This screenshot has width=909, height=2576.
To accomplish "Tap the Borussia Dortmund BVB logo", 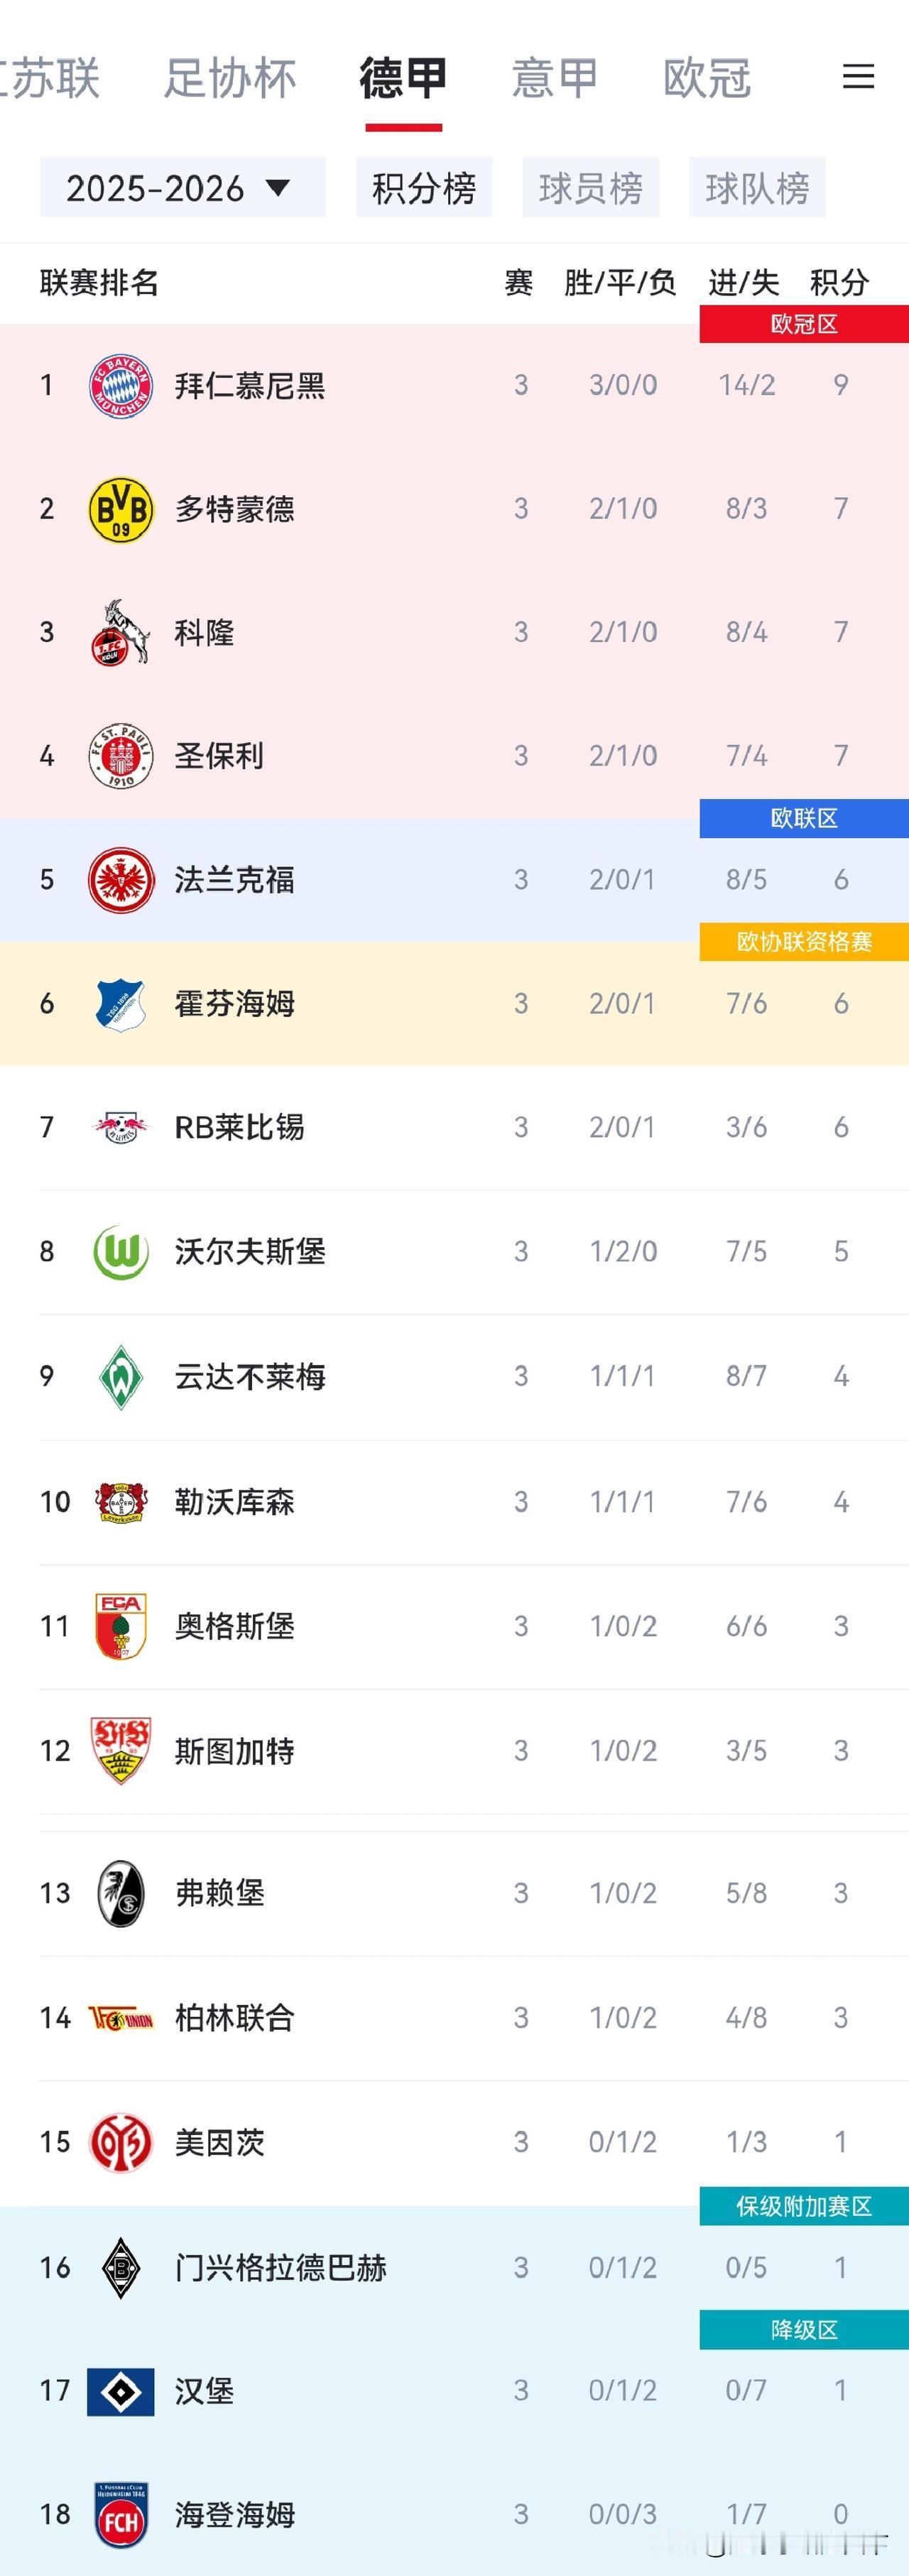I will [x=121, y=509].
